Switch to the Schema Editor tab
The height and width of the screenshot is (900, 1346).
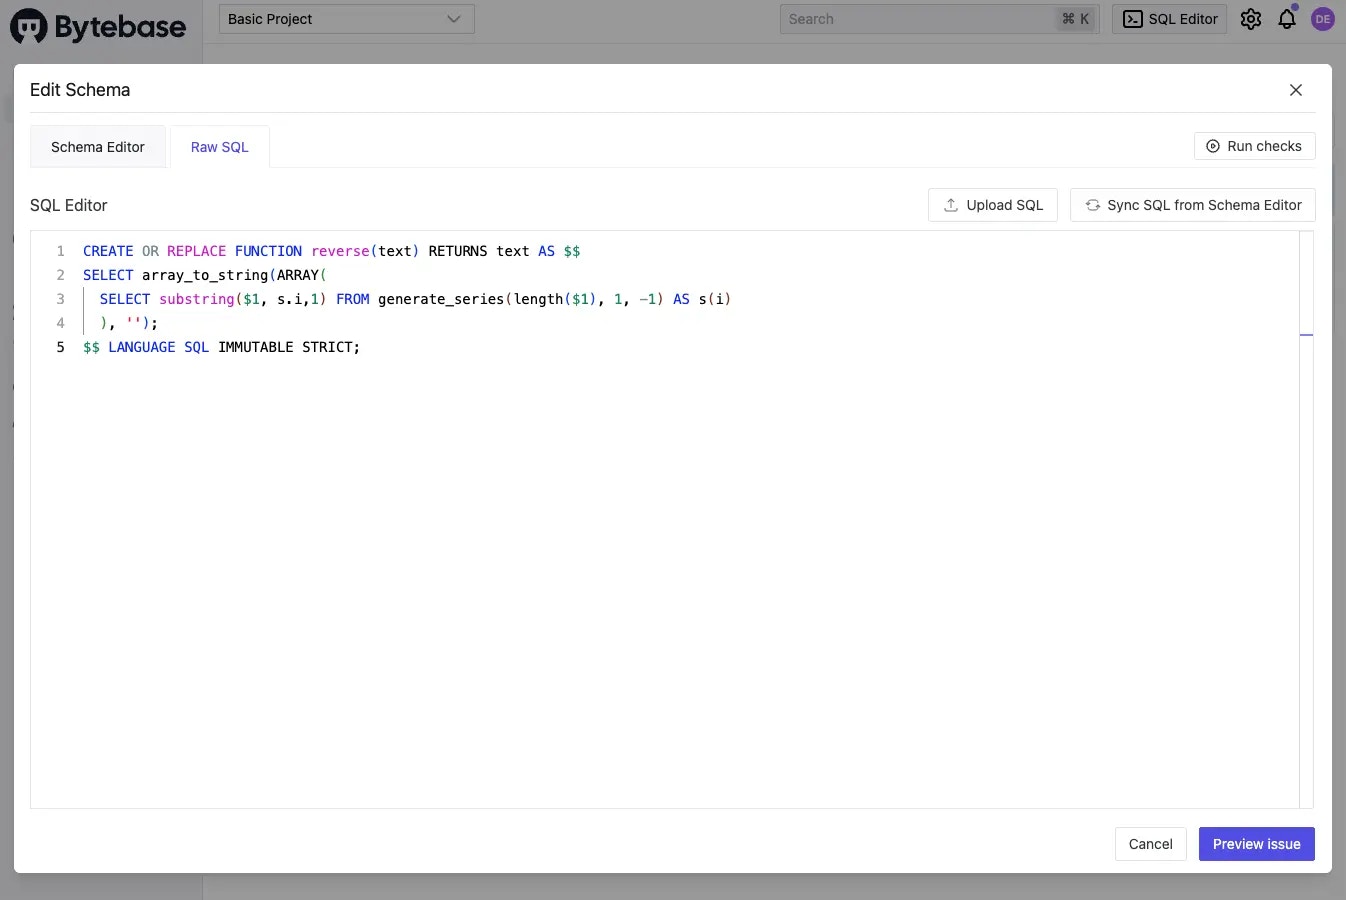(x=97, y=146)
